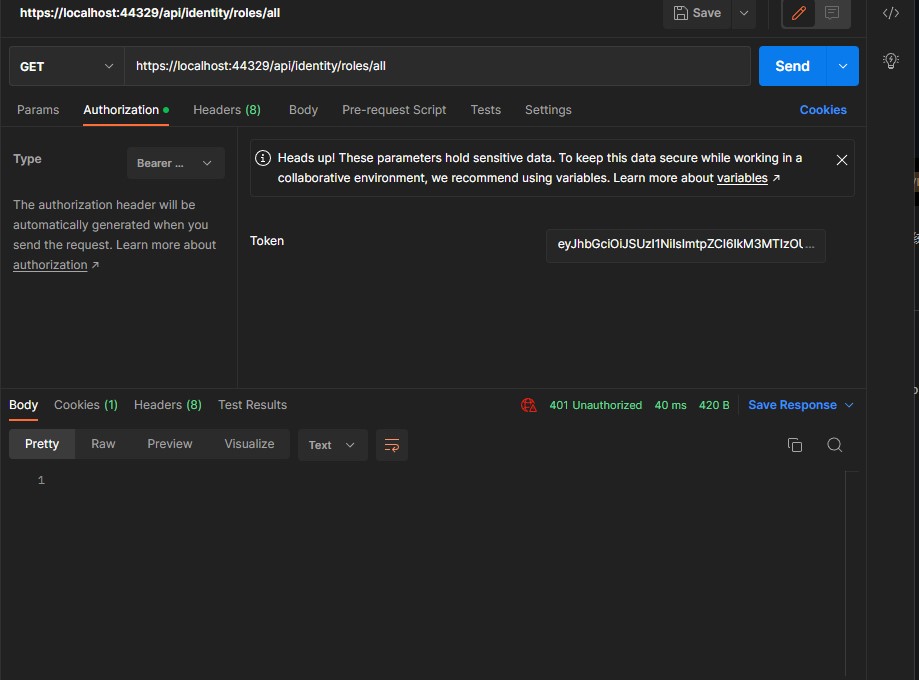Click the Save request icon
The image size is (919, 680).
[x=698, y=13]
